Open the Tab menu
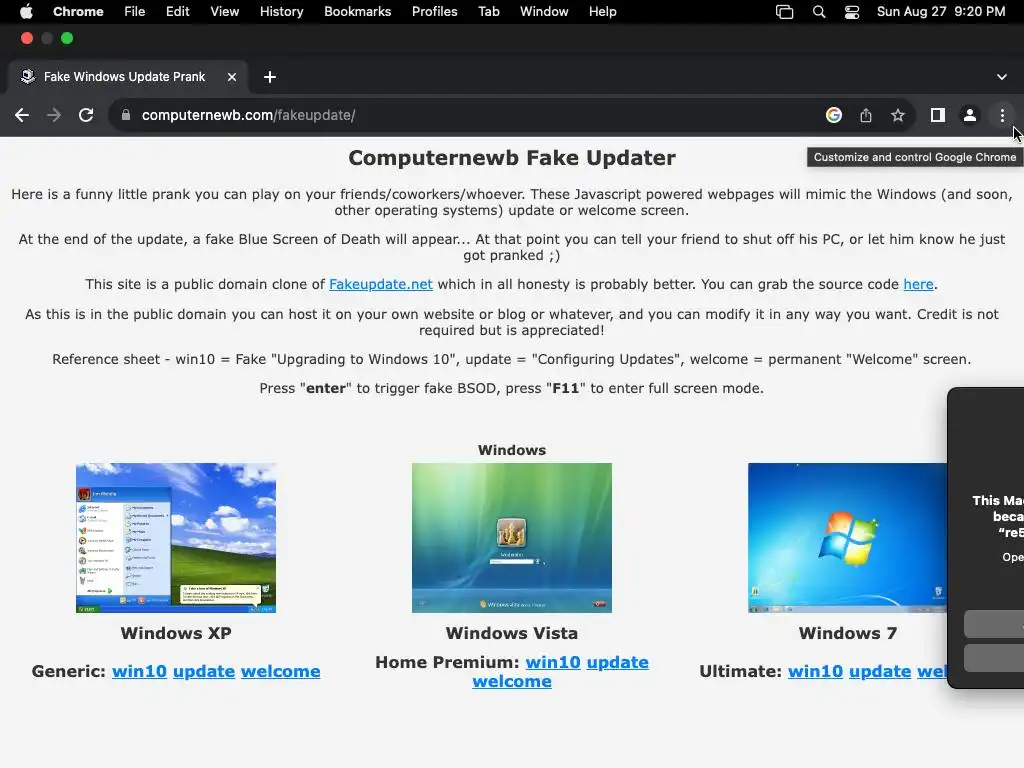Viewport: 1024px width, 768px height. pyautogui.click(x=488, y=12)
